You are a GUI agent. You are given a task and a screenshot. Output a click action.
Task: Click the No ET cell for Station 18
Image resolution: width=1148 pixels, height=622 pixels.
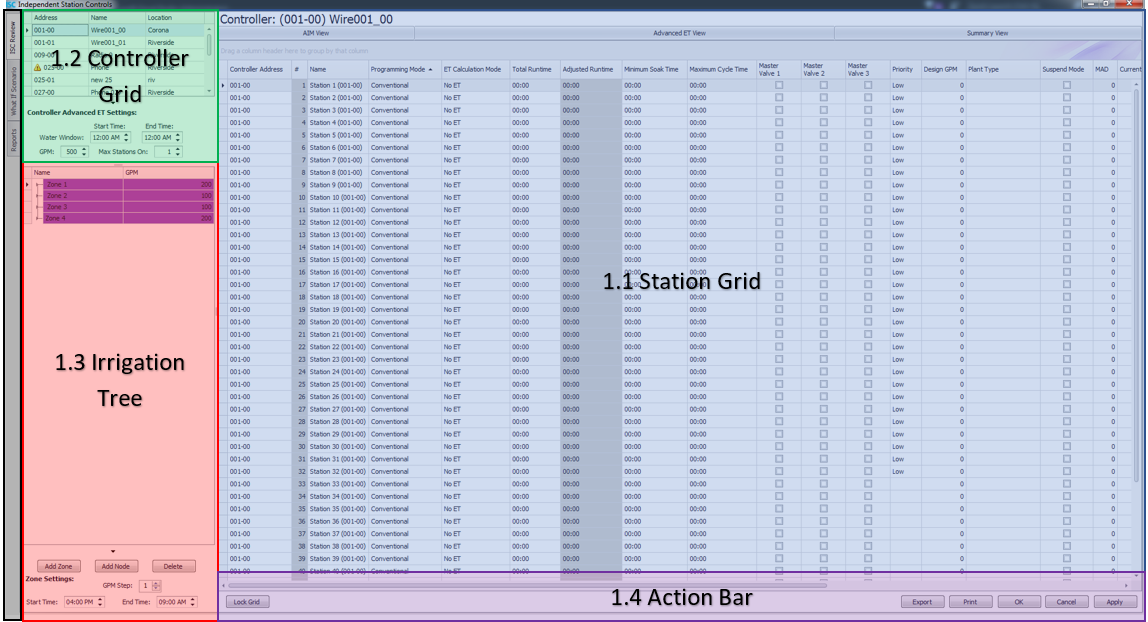pyautogui.click(x=474, y=297)
